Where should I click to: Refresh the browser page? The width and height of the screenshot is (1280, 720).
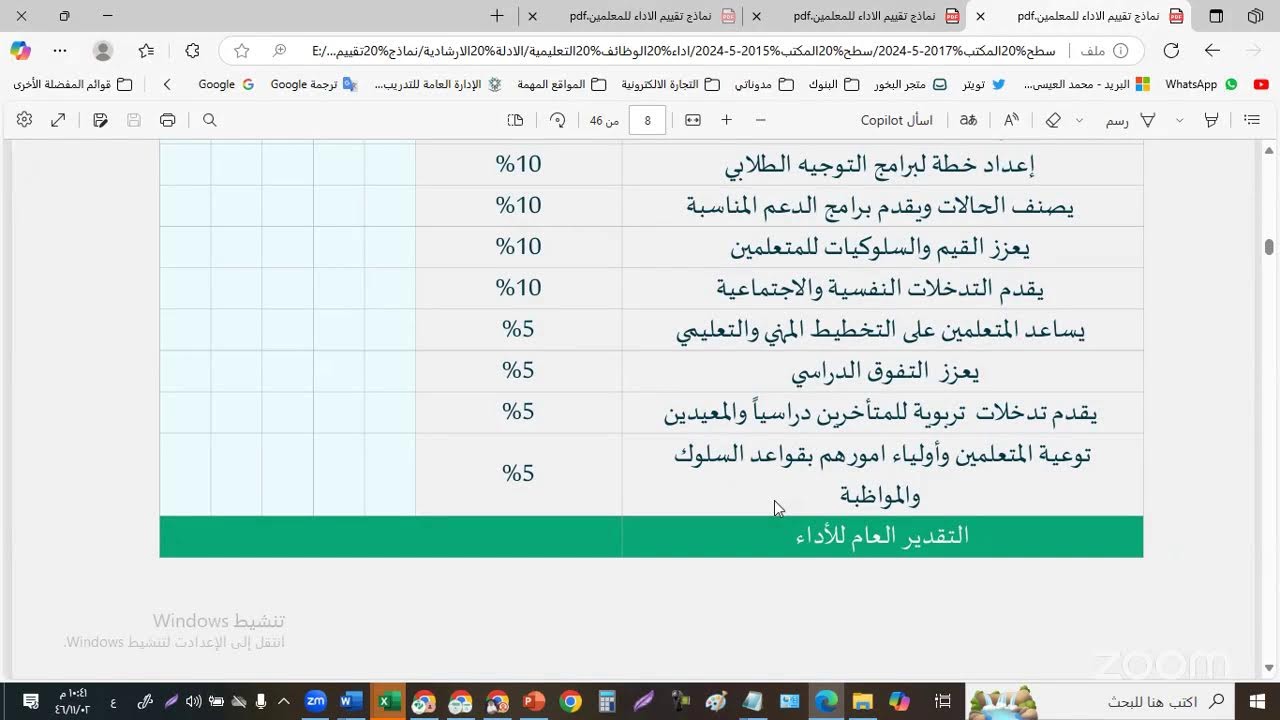pyautogui.click(x=1171, y=50)
